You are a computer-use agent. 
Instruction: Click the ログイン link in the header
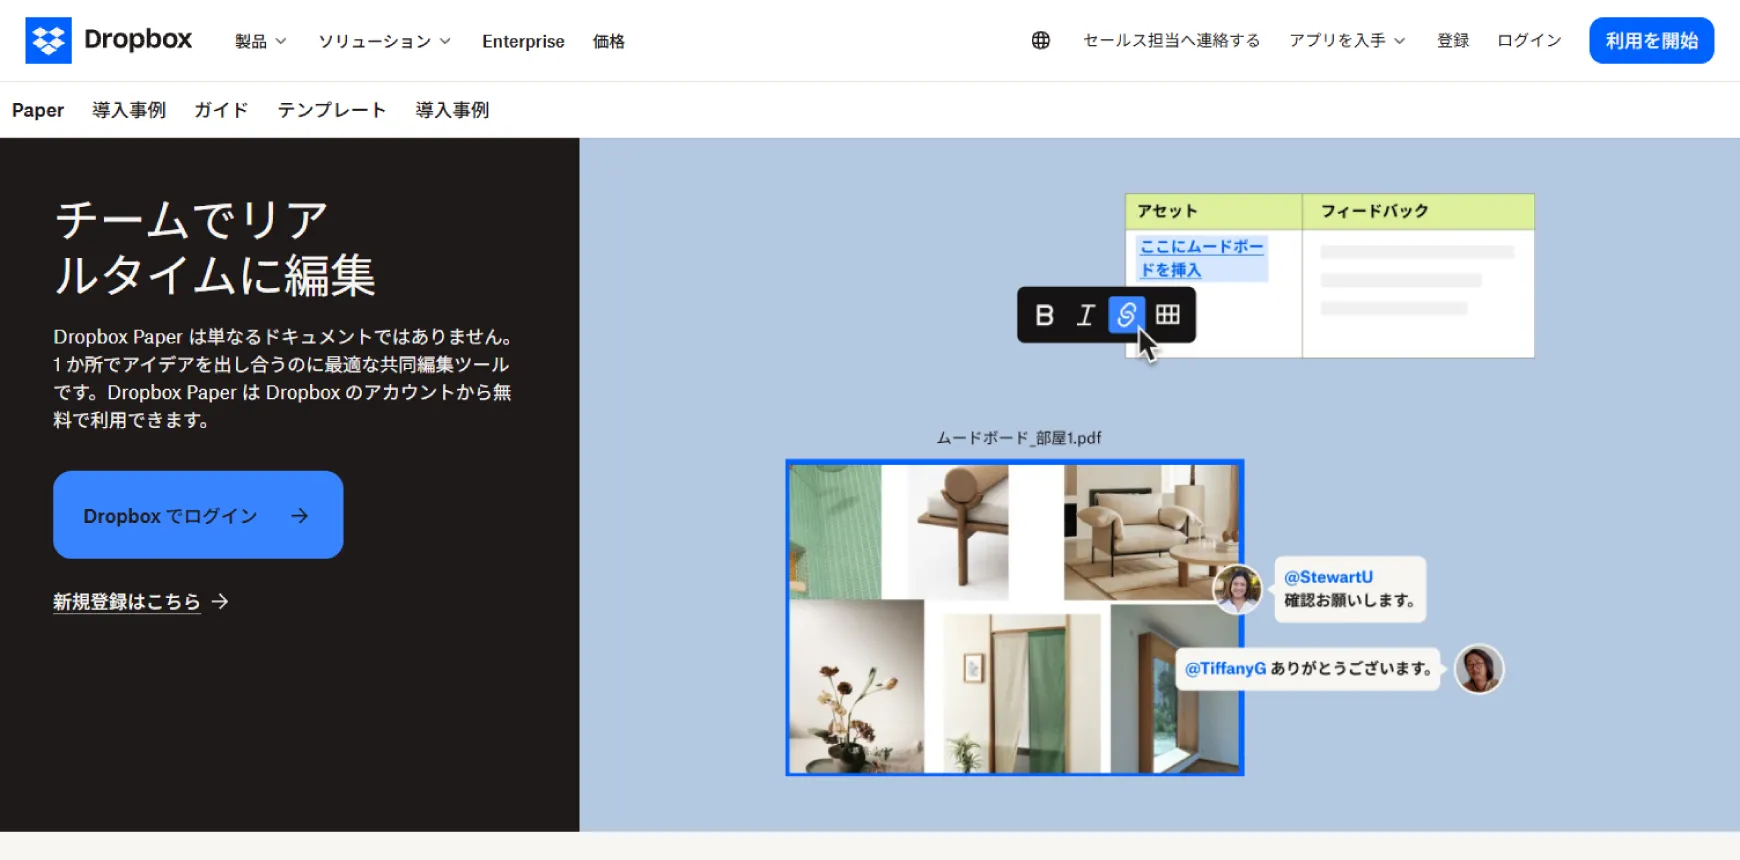pyautogui.click(x=1529, y=40)
